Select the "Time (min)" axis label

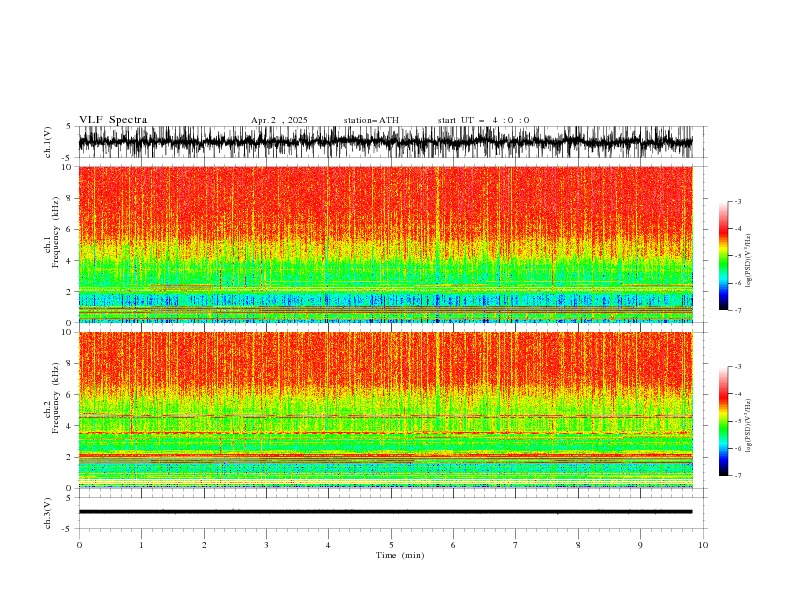coord(400,555)
